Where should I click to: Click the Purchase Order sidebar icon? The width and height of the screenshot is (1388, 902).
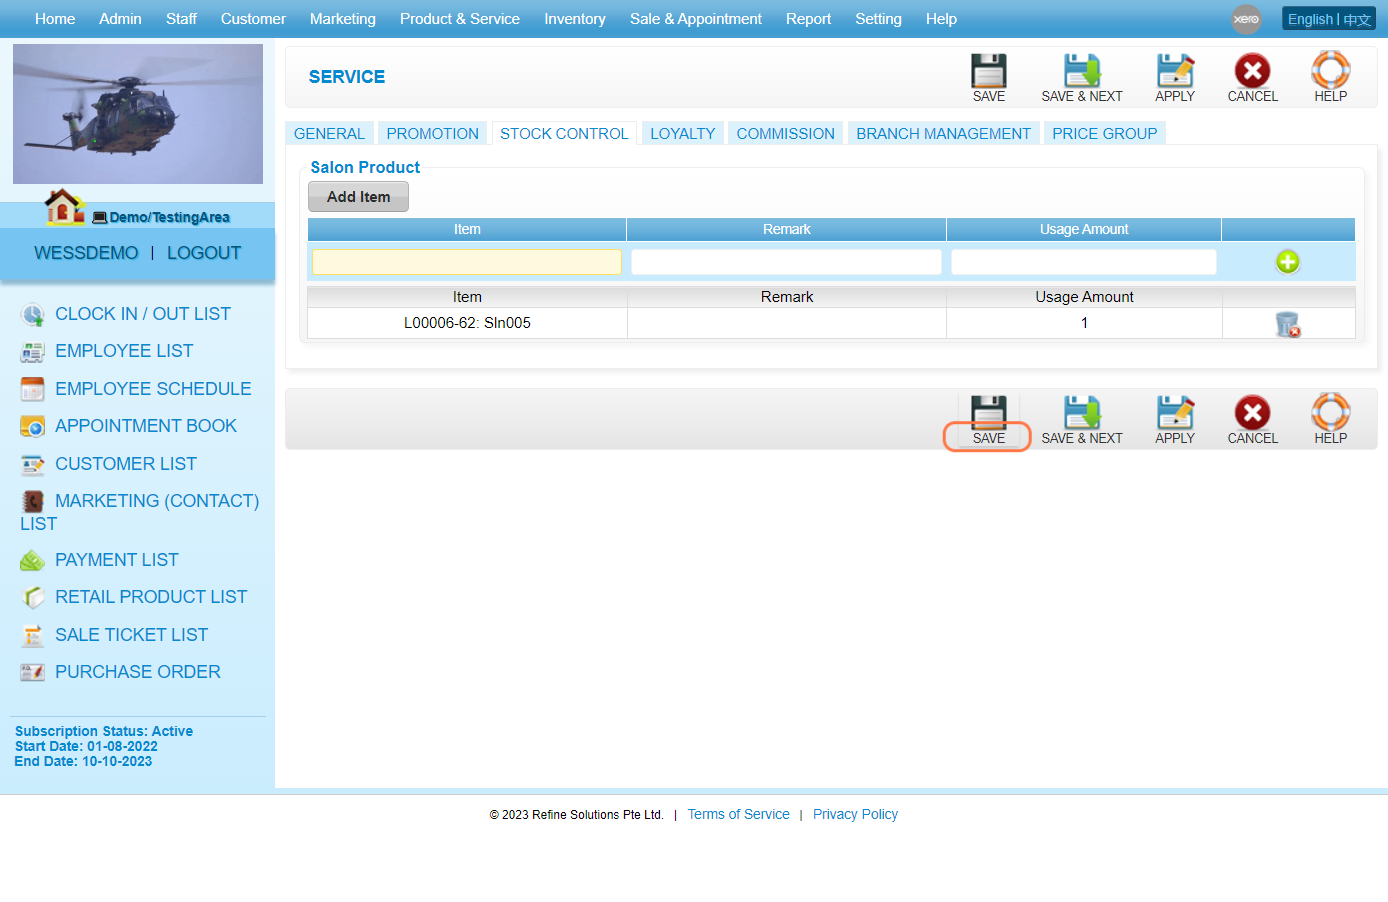point(33,672)
